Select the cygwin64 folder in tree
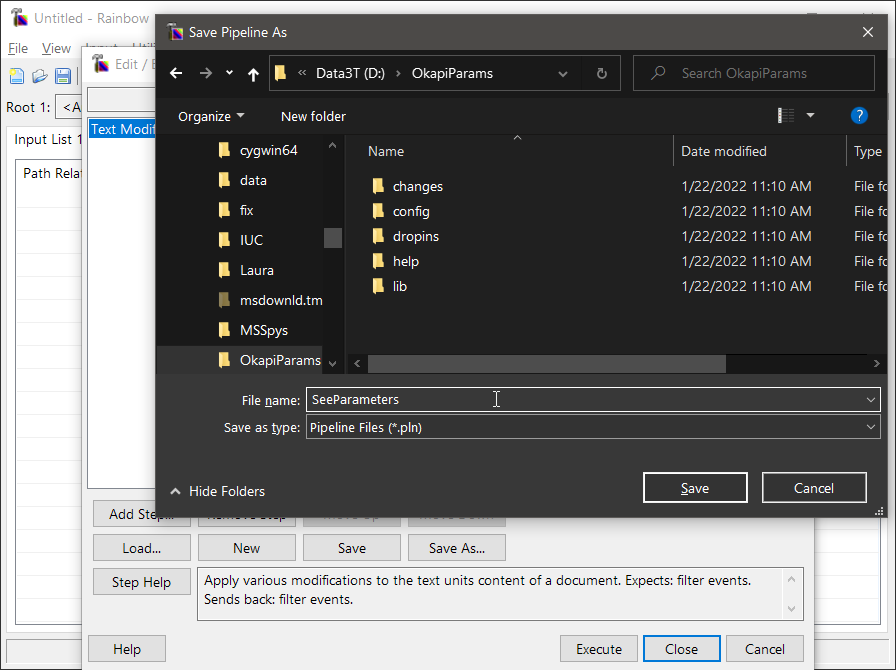The image size is (896, 670). pyautogui.click(x=268, y=150)
